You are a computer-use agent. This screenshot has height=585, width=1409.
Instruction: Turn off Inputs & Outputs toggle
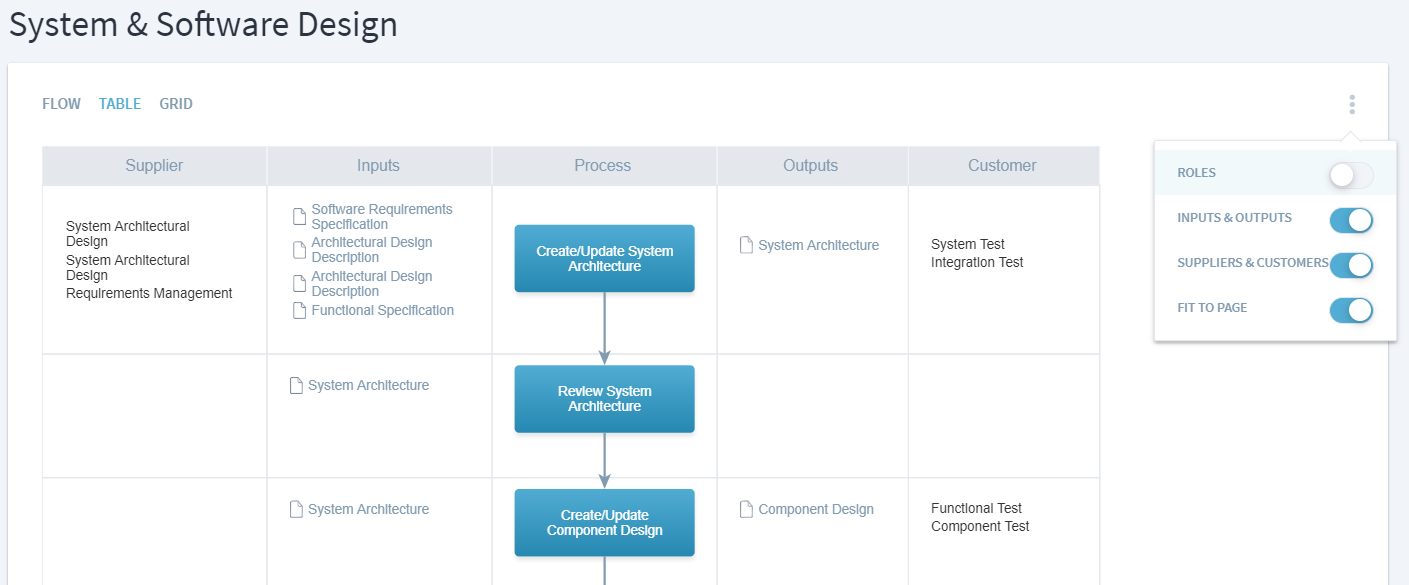click(x=1351, y=220)
